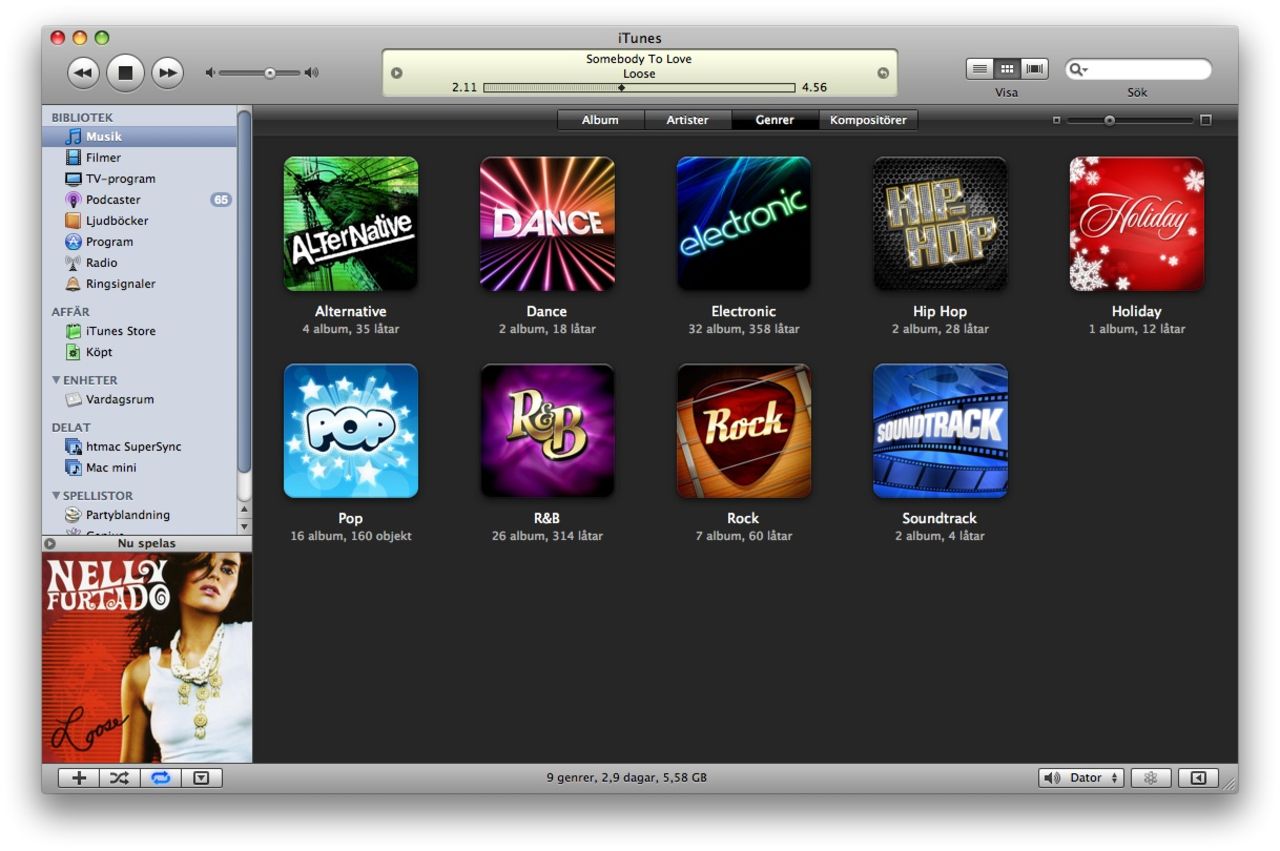Open Radio in the Bibliotek section

100,262
